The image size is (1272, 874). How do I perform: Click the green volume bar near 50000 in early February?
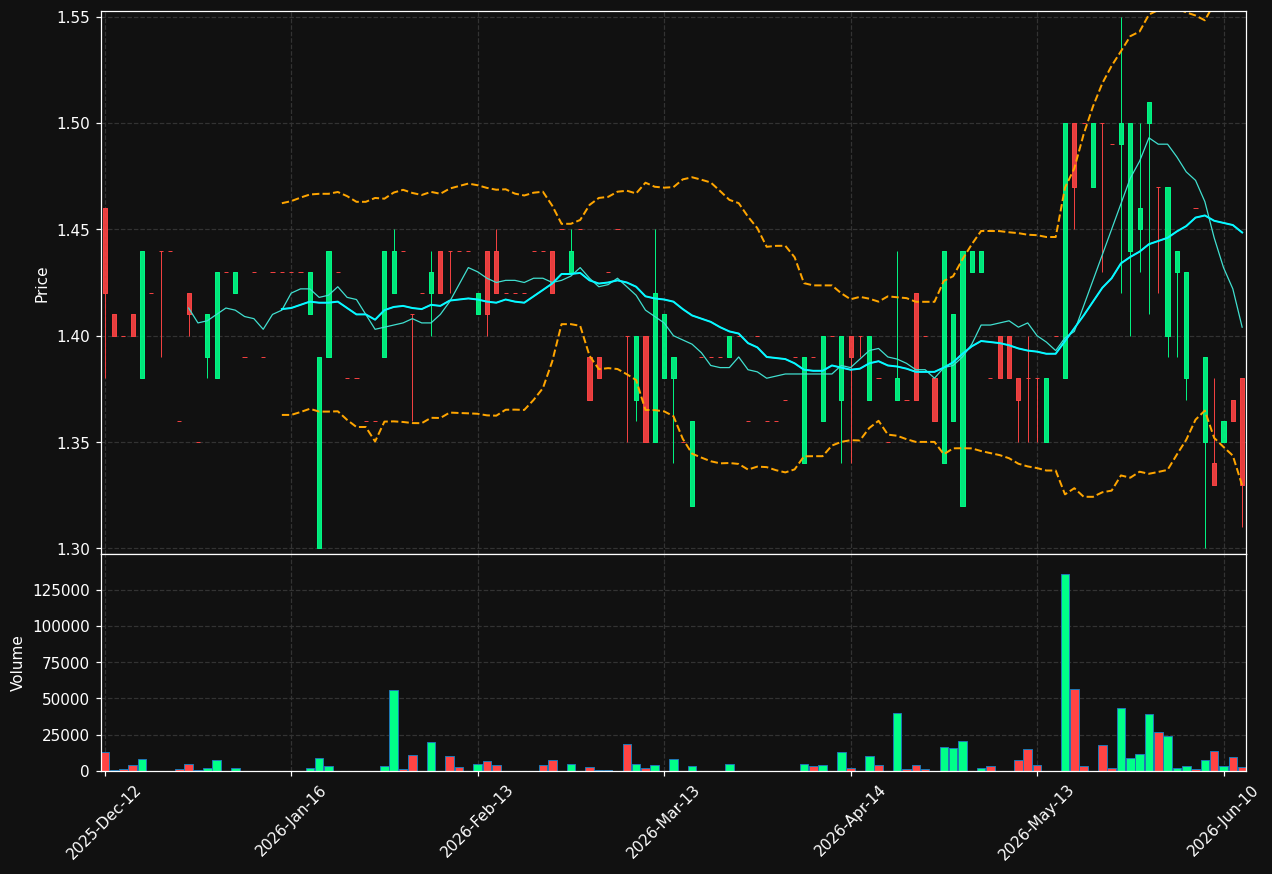coord(394,730)
